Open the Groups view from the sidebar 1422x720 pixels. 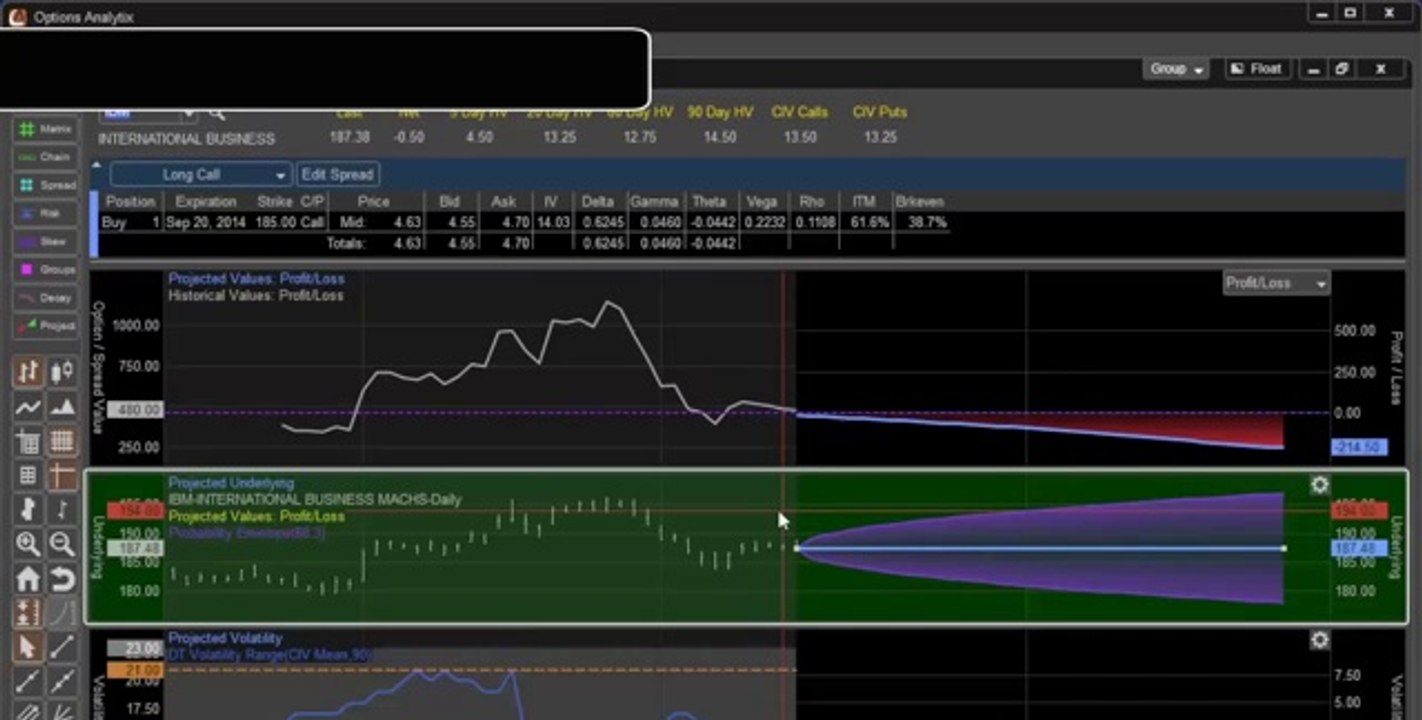(x=44, y=269)
